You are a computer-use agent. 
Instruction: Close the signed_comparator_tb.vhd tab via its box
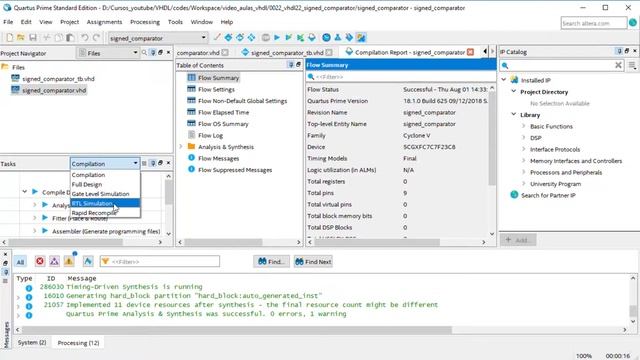tap(329, 53)
